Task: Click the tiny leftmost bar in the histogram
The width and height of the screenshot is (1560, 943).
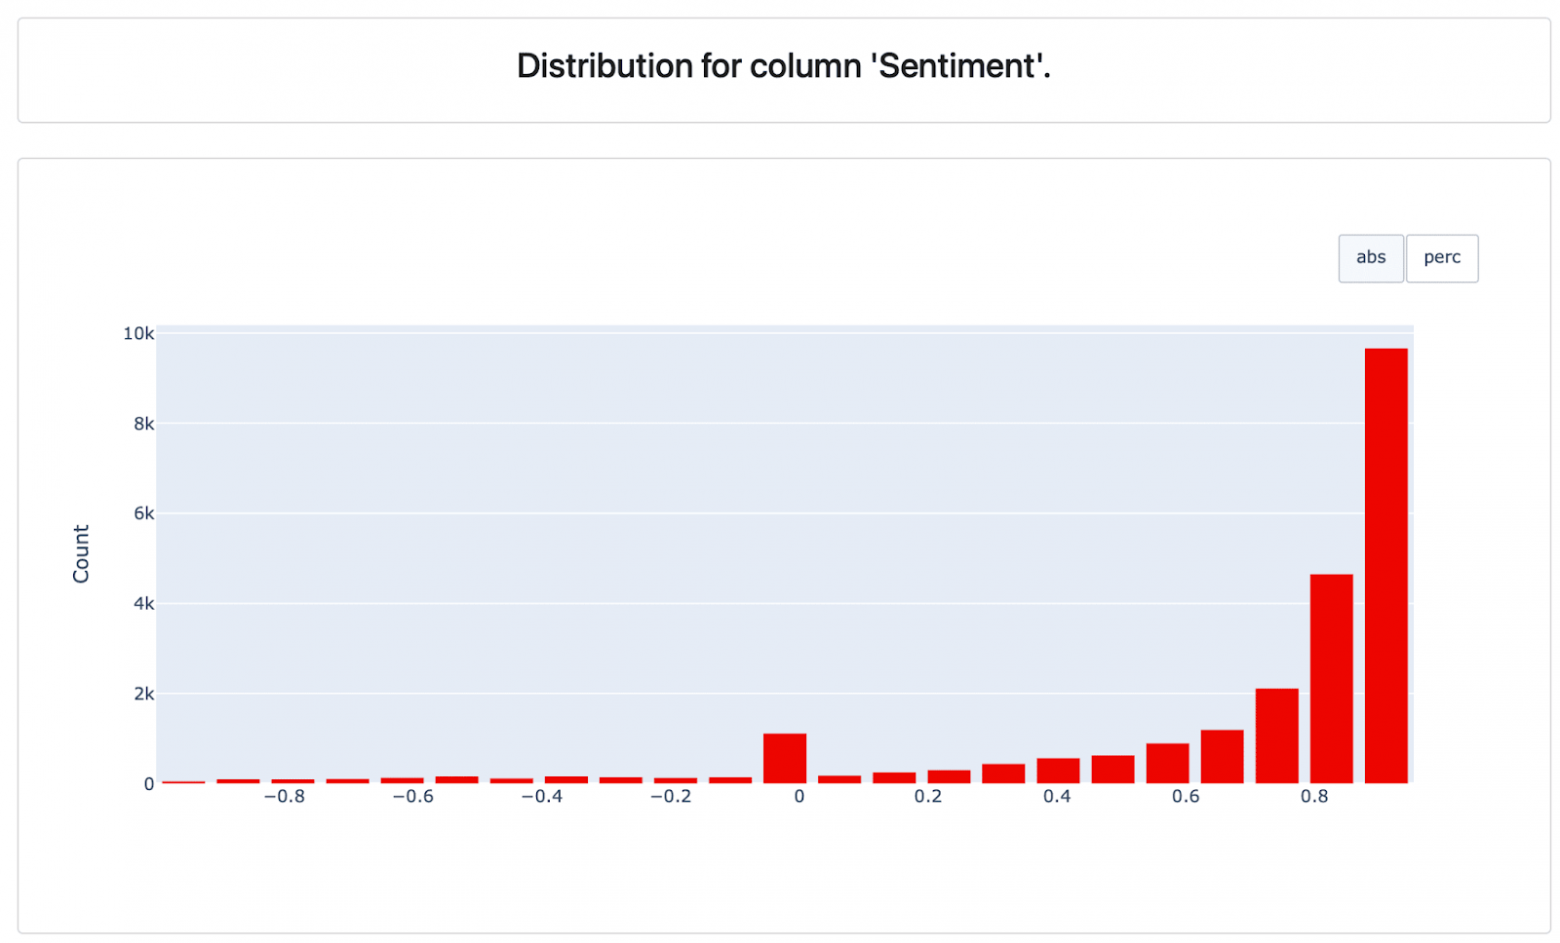Action: point(183,782)
